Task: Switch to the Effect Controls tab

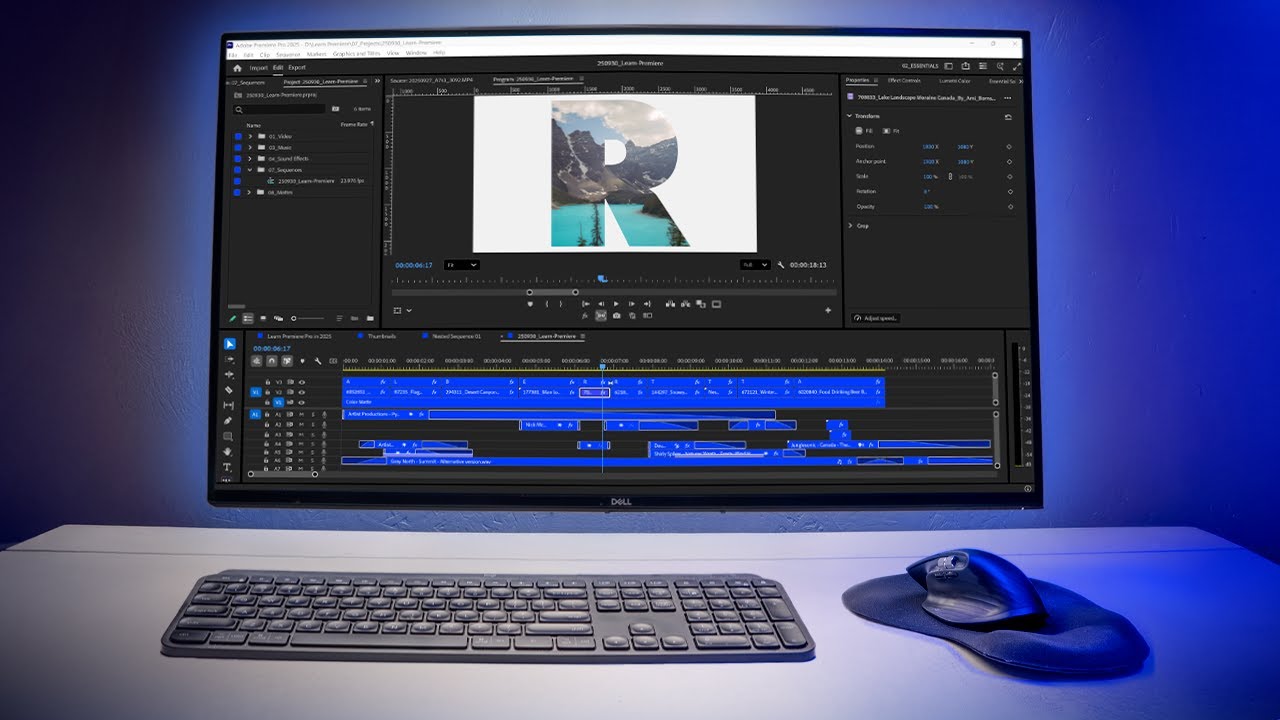Action: pyautogui.click(x=904, y=80)
